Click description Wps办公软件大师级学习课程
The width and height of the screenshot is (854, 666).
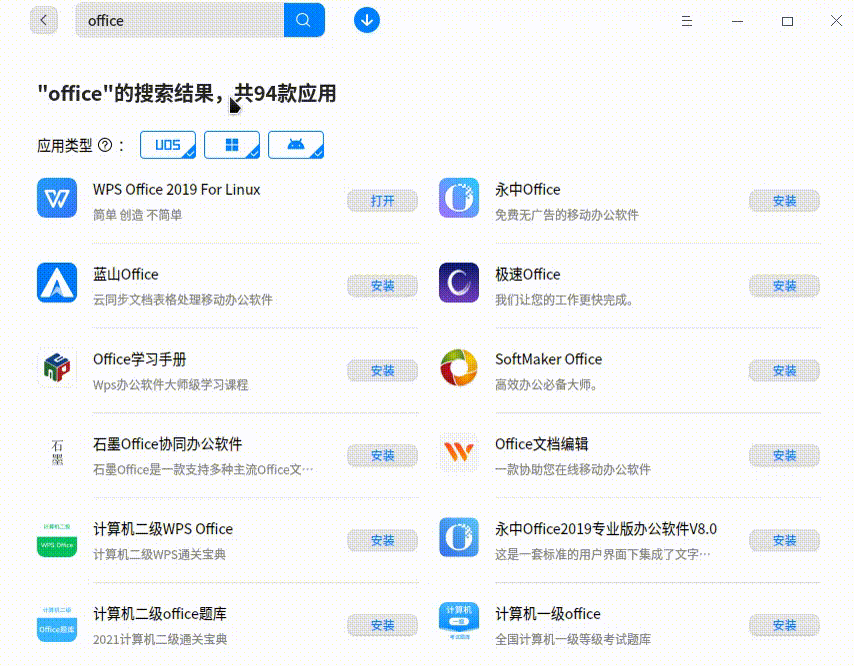170,385
